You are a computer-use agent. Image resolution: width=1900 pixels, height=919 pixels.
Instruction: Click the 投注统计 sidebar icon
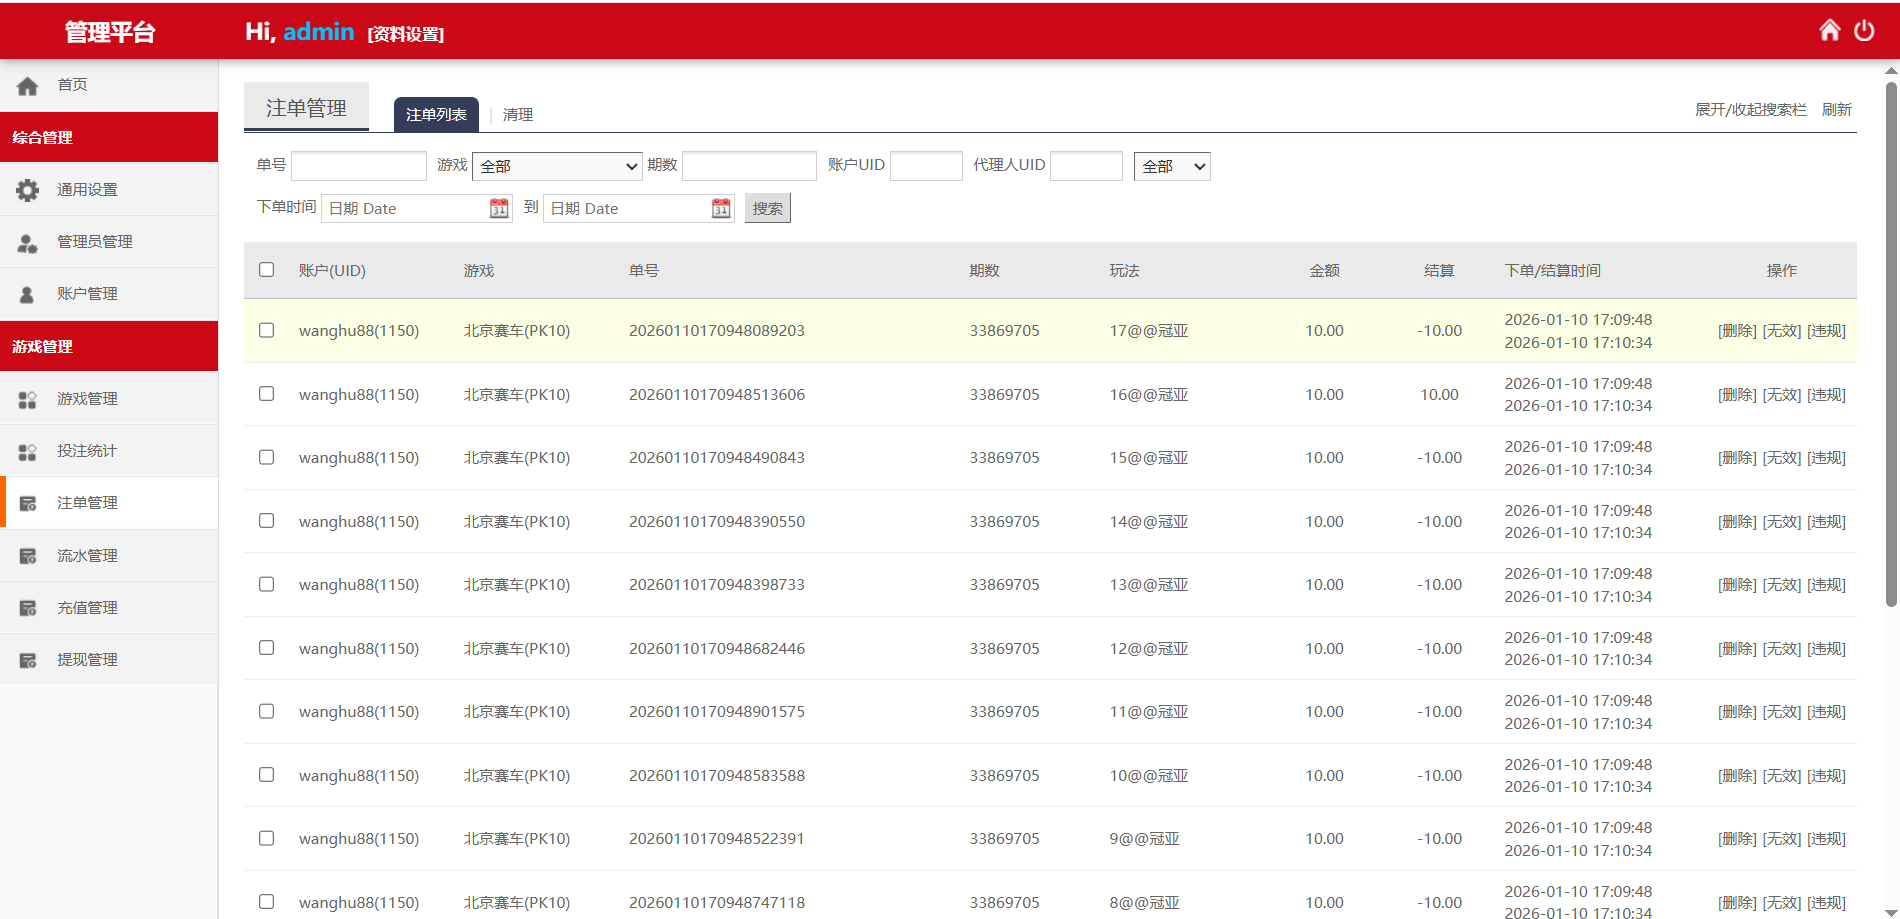tap(28, 451)
